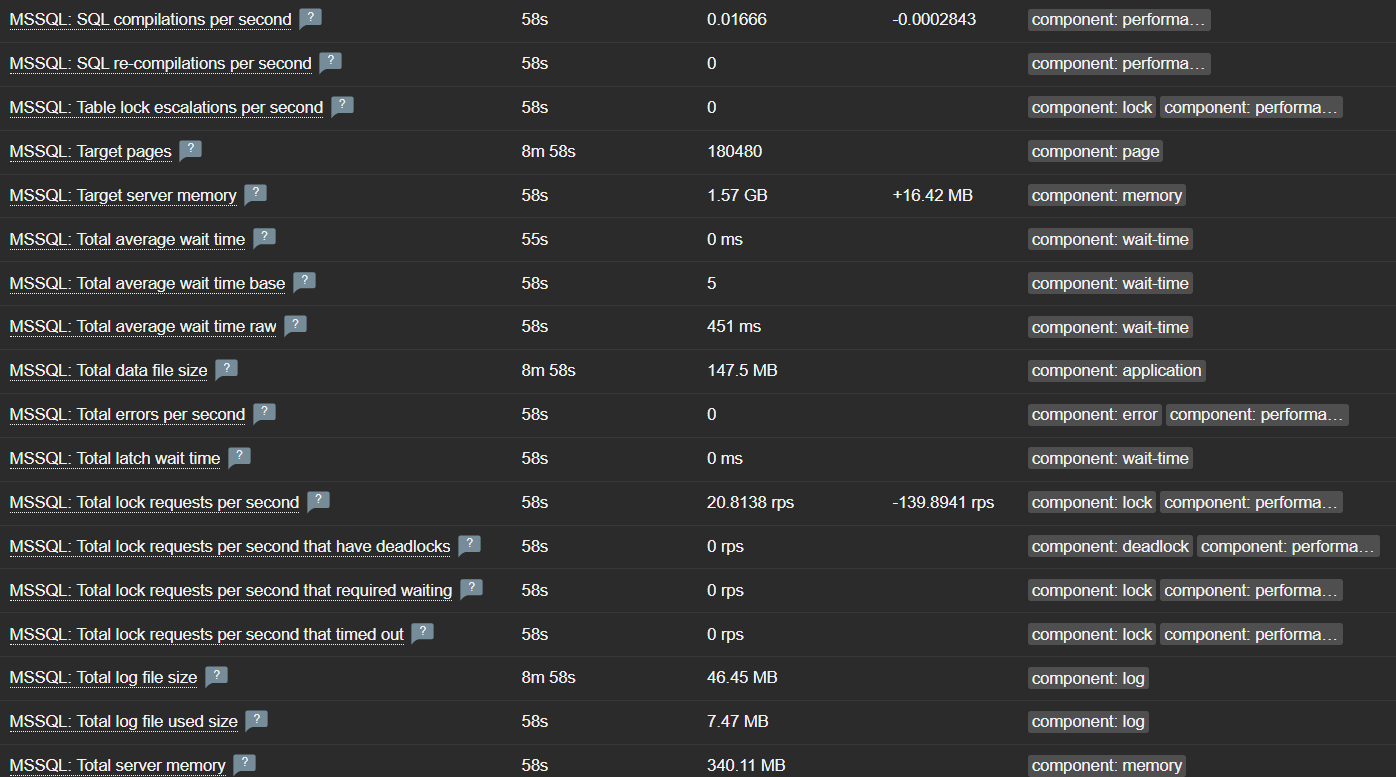The height and width of the screenshot is (777, 1396).
Task: Select MSSQL: Total average wait time link
Action: (x=127, y=240)
